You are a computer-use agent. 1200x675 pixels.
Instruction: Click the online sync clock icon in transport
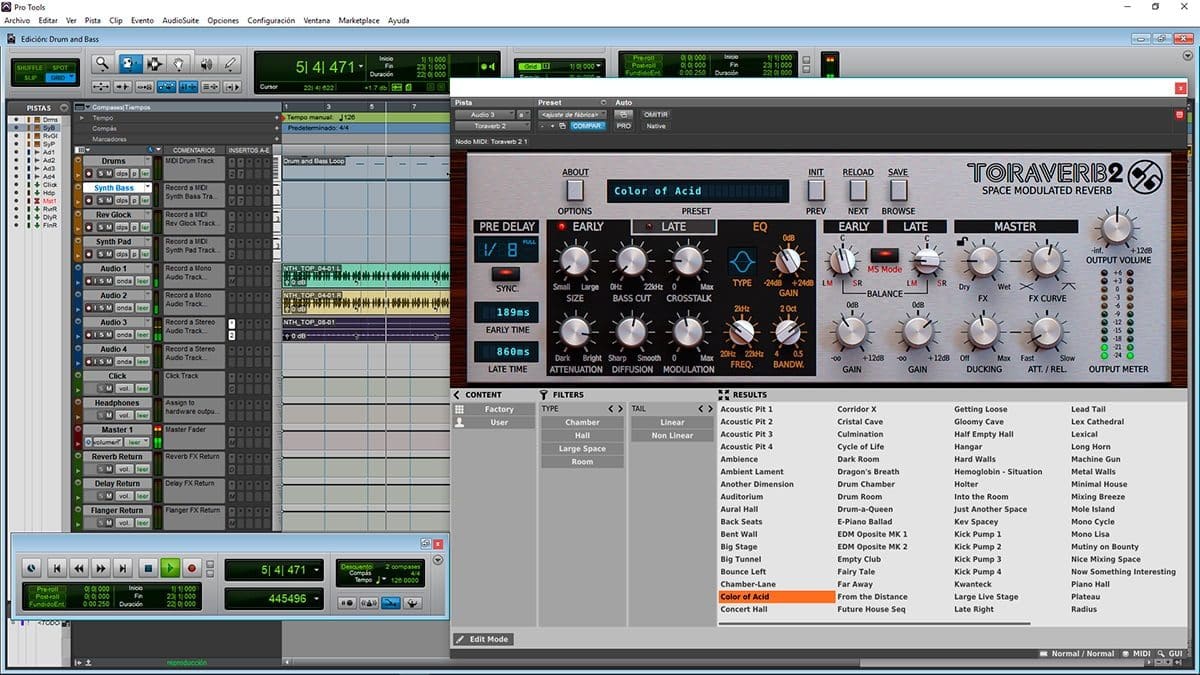(30, 568)
